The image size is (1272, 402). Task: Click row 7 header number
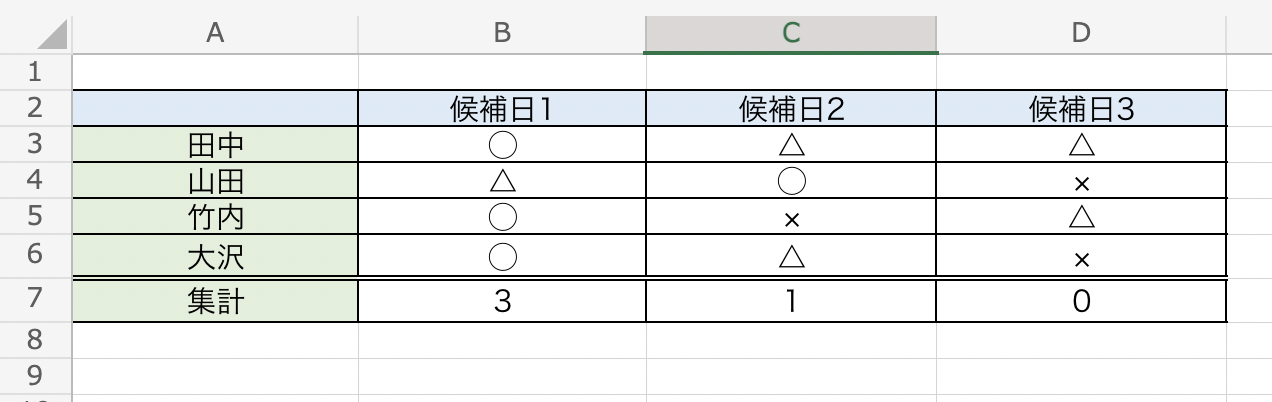[35, 301]
